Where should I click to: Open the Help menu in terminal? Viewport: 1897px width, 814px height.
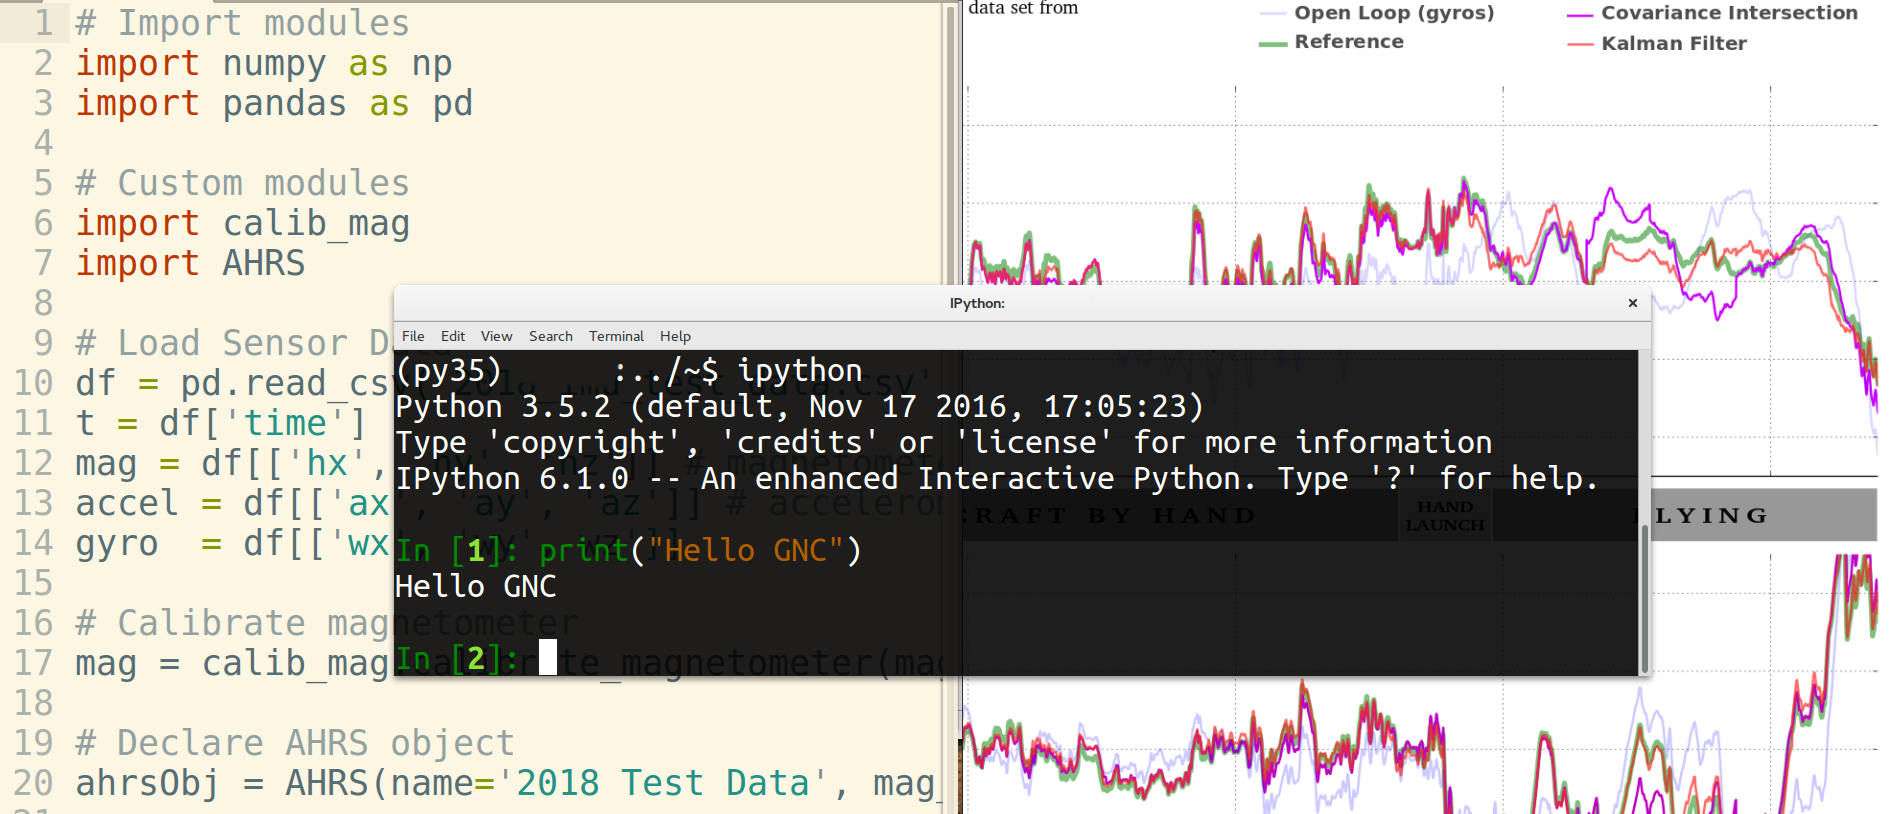click(675, 336)
